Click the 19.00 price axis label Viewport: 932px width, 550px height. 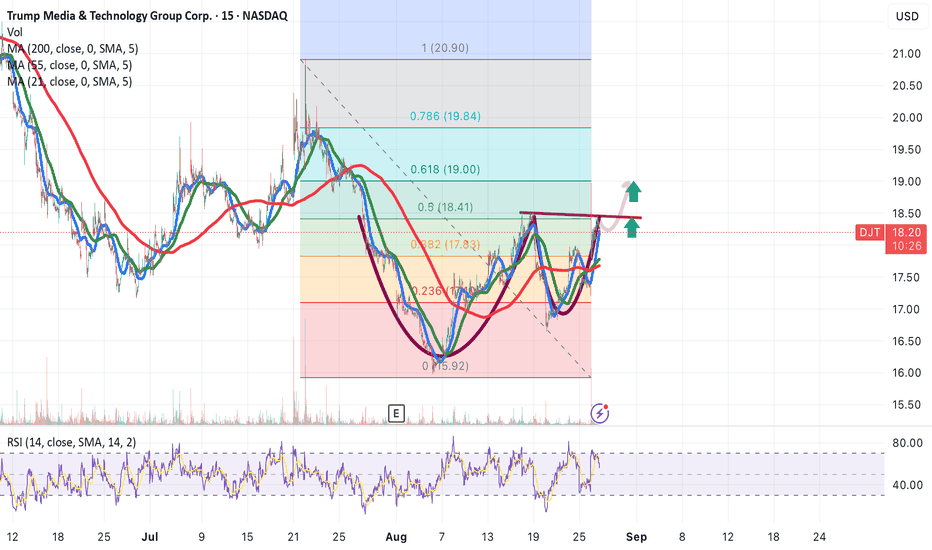coord(907,182)
